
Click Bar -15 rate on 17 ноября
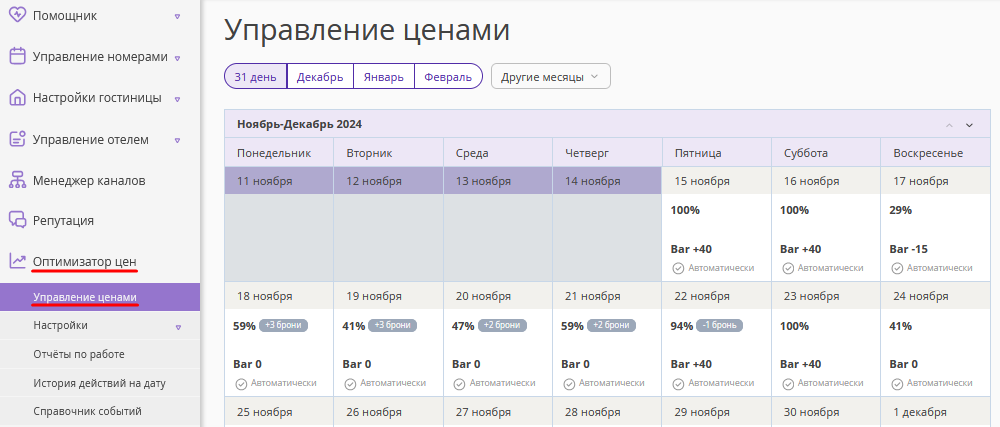pos(909,249)
